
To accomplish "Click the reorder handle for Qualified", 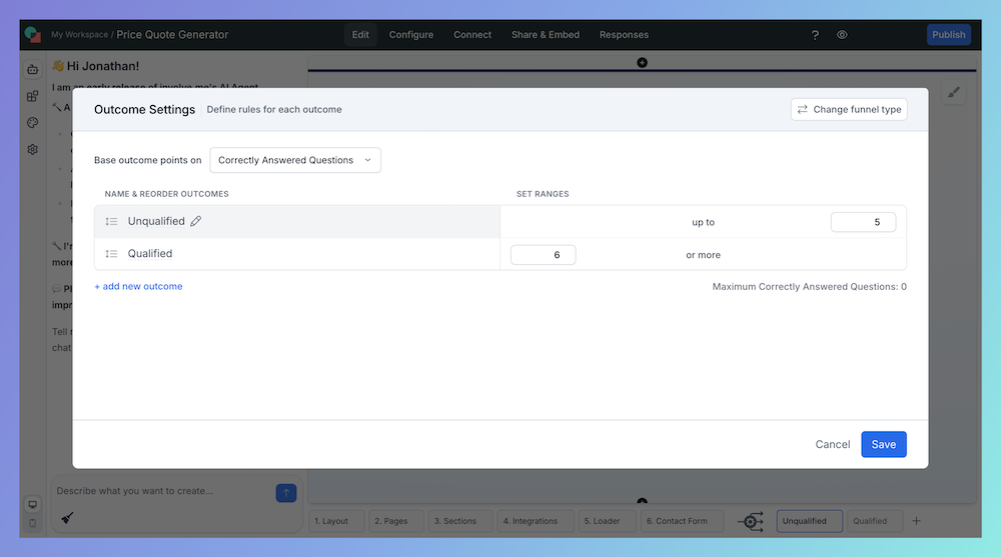I will [x=111, y=254].
